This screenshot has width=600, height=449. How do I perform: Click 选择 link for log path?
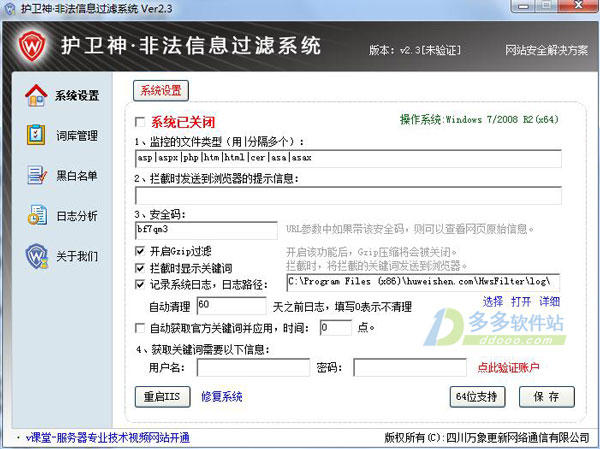493,302
